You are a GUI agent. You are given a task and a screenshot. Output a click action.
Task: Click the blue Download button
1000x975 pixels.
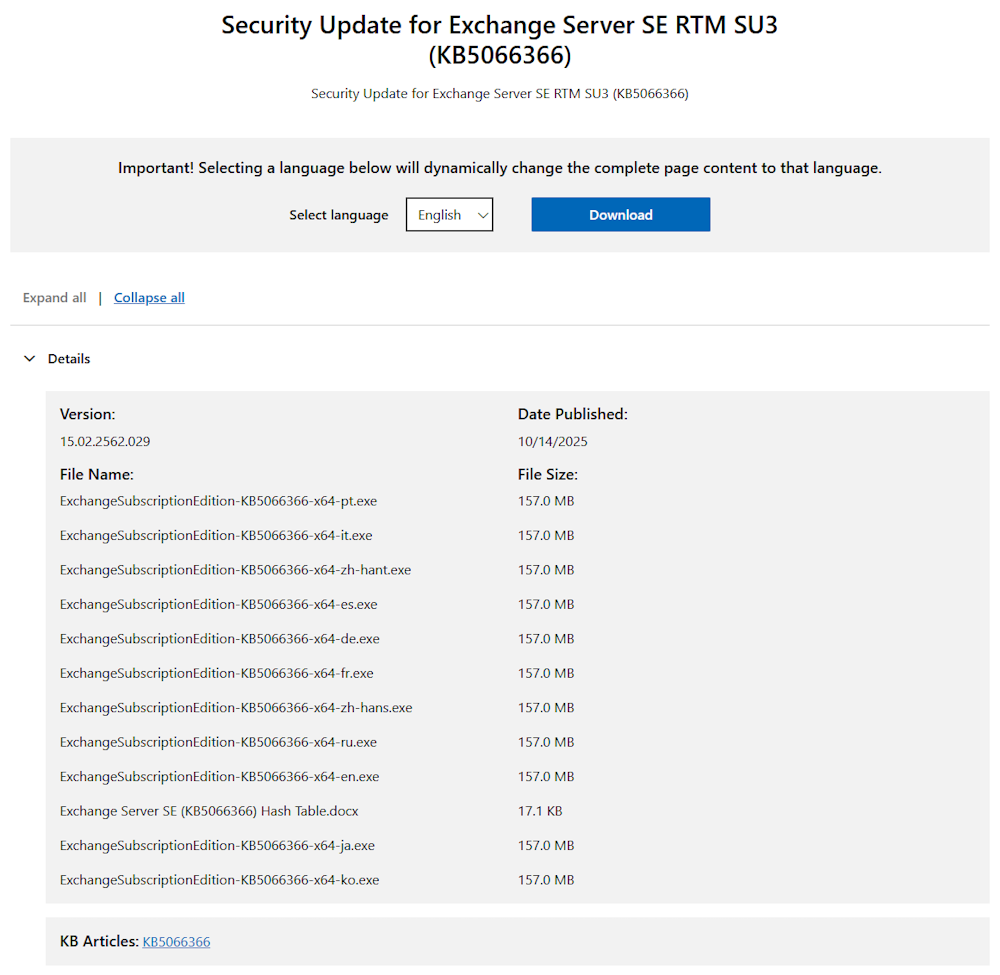pos(620,215)
